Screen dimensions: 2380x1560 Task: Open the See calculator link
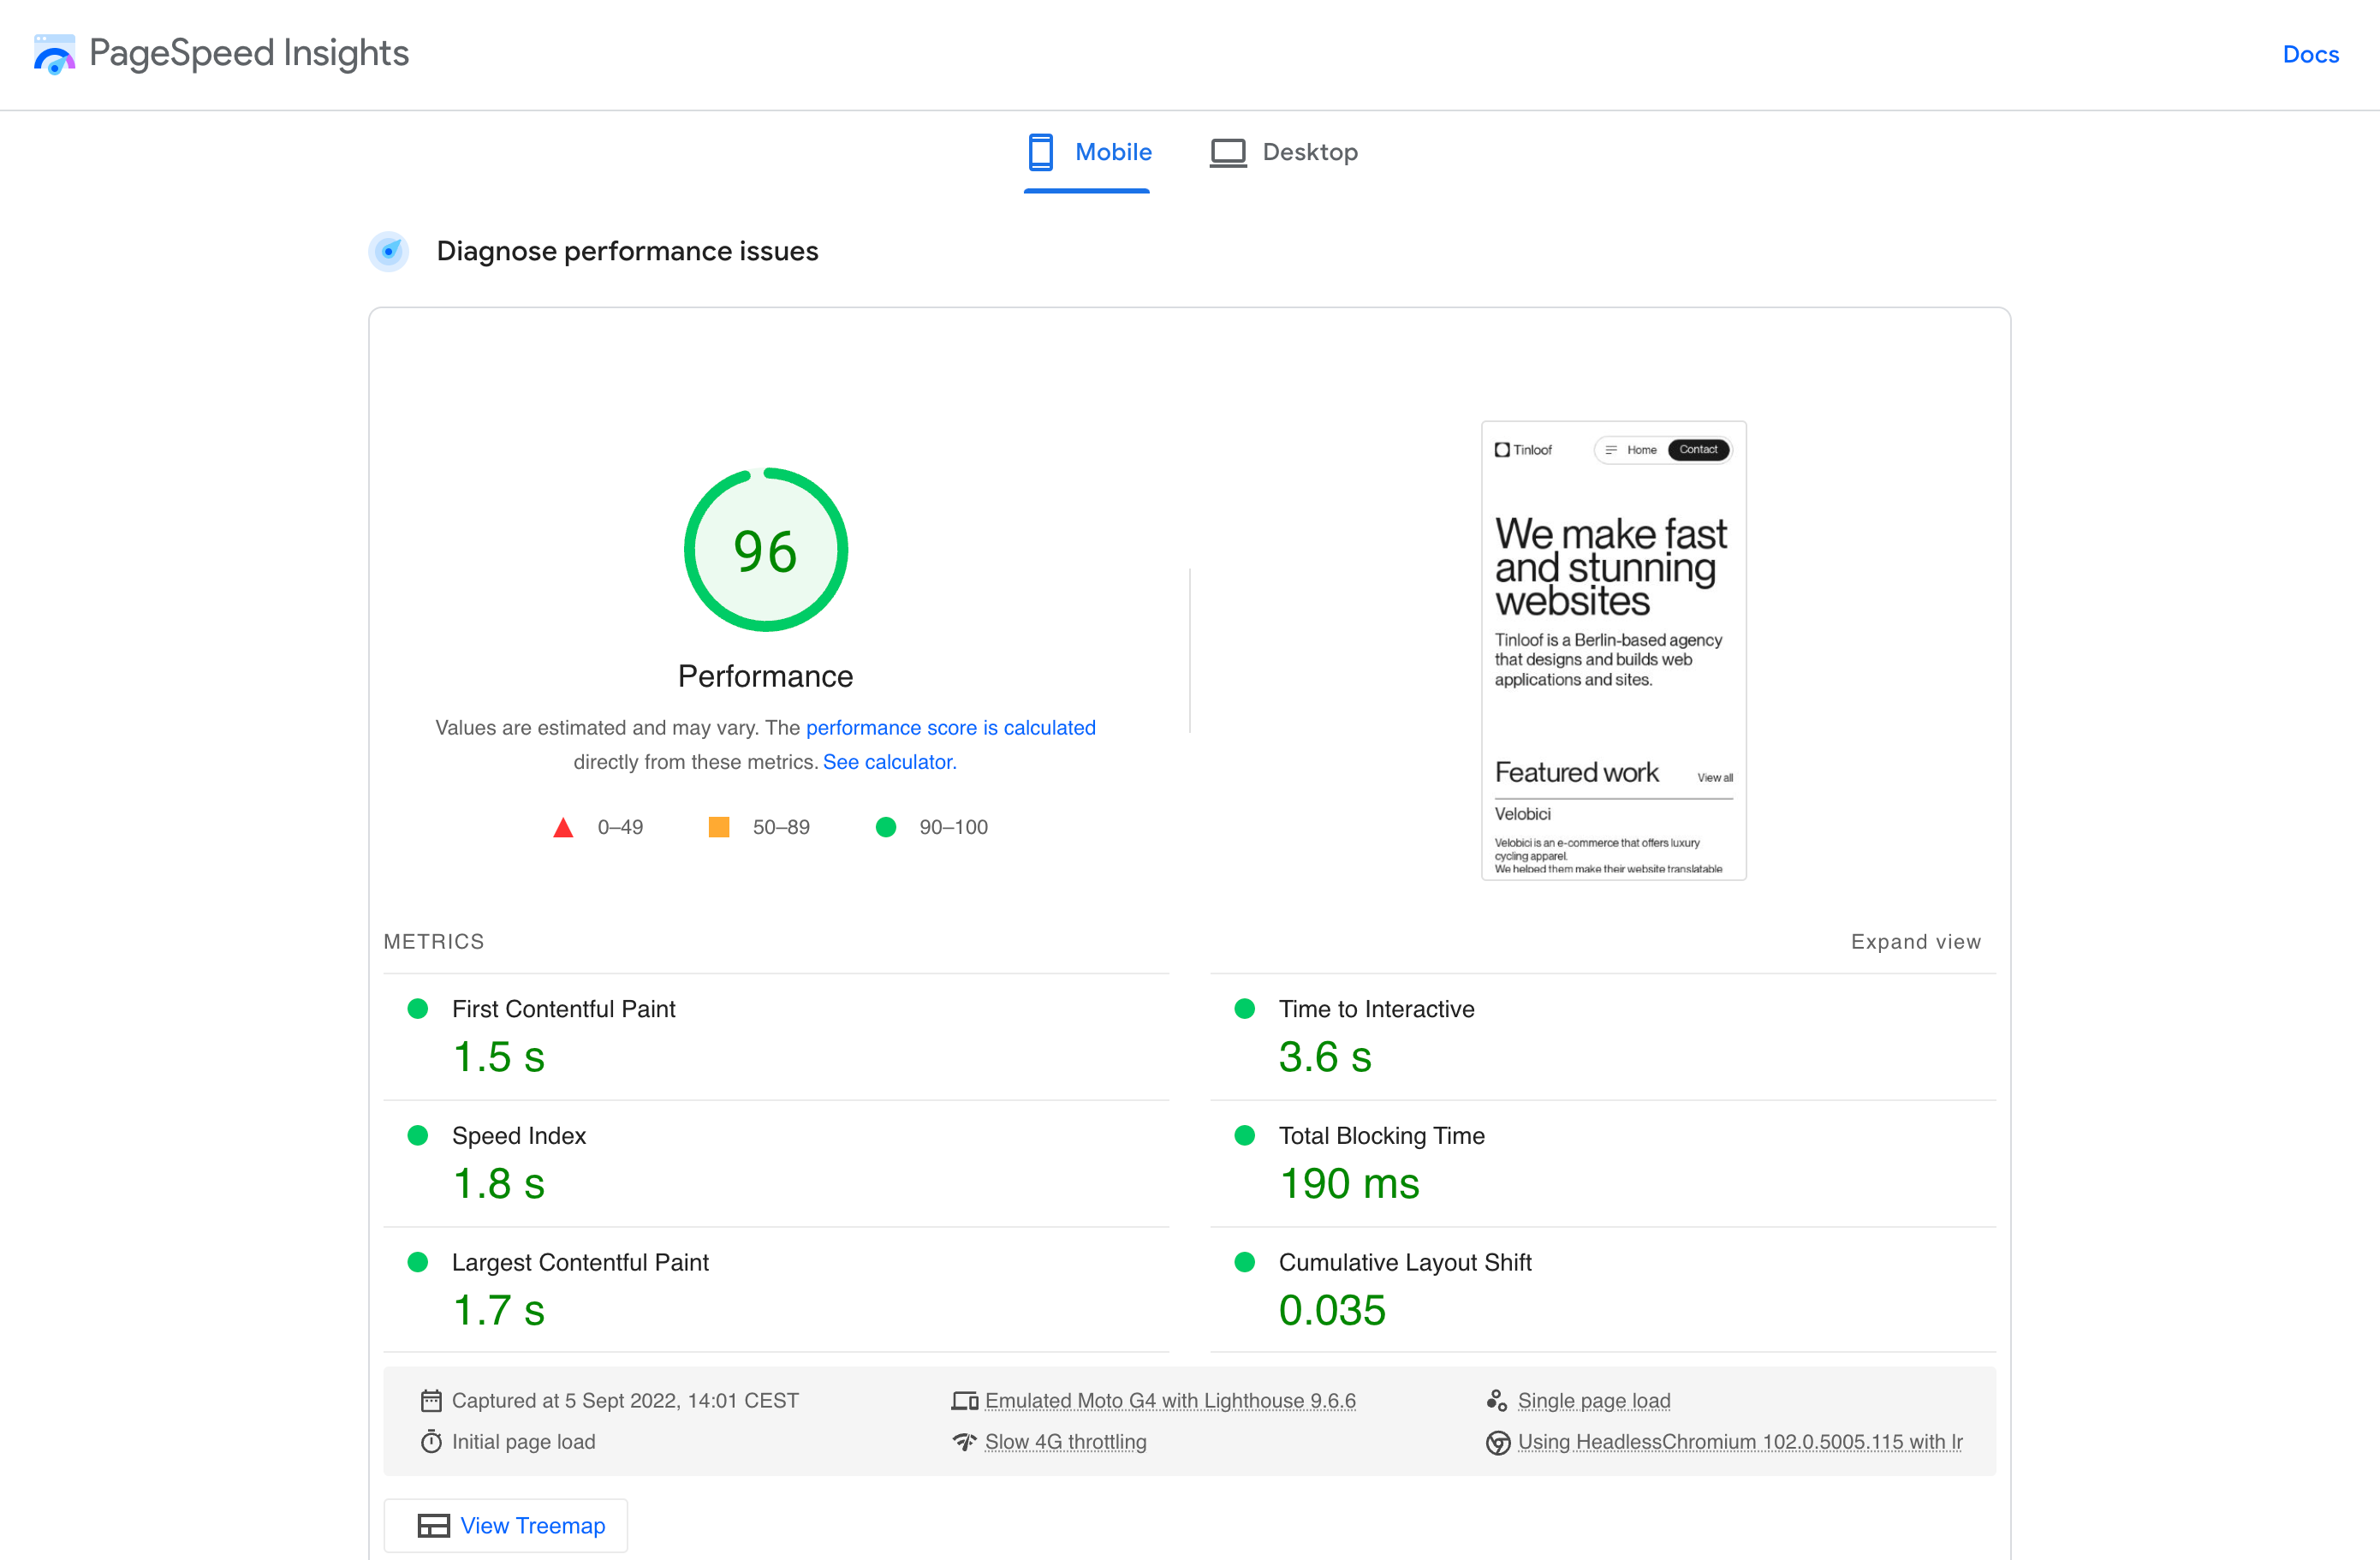889,762
